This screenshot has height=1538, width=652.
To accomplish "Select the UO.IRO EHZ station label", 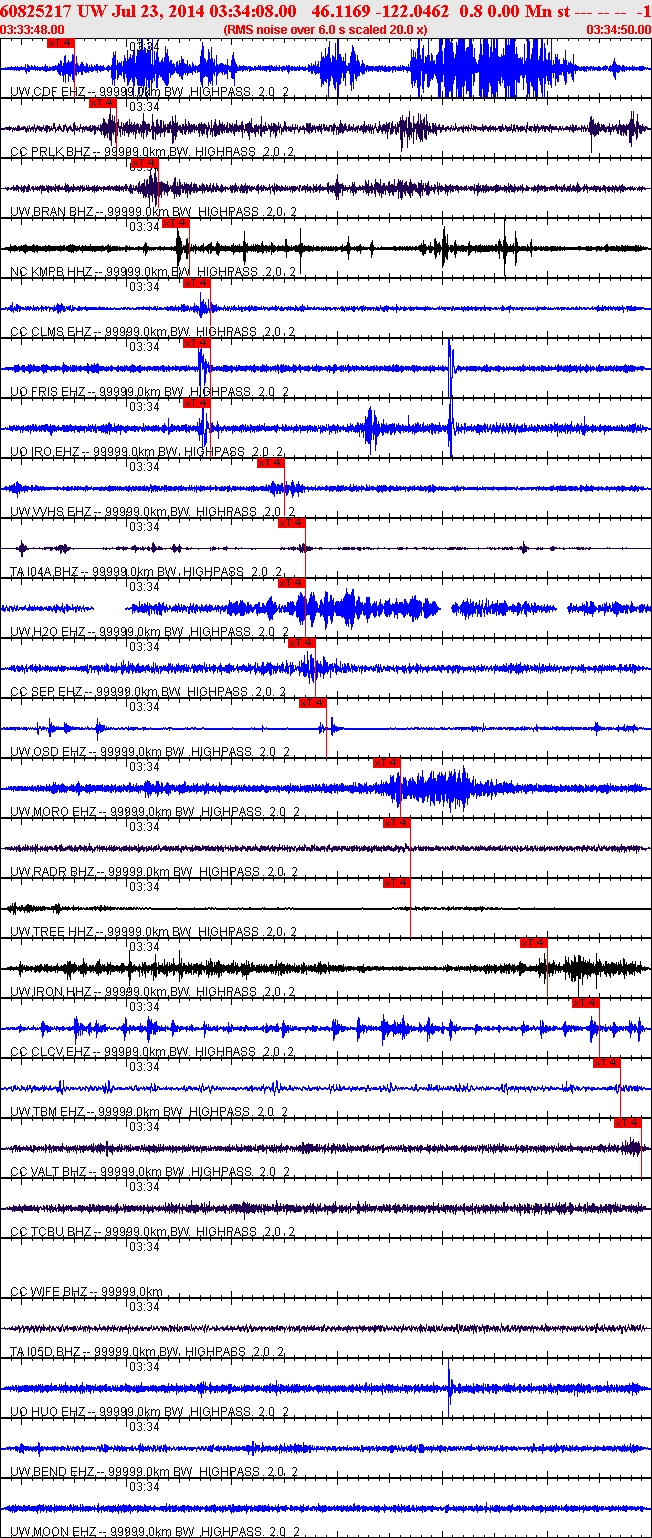I will pyautogui.click(x=45, y=451).
